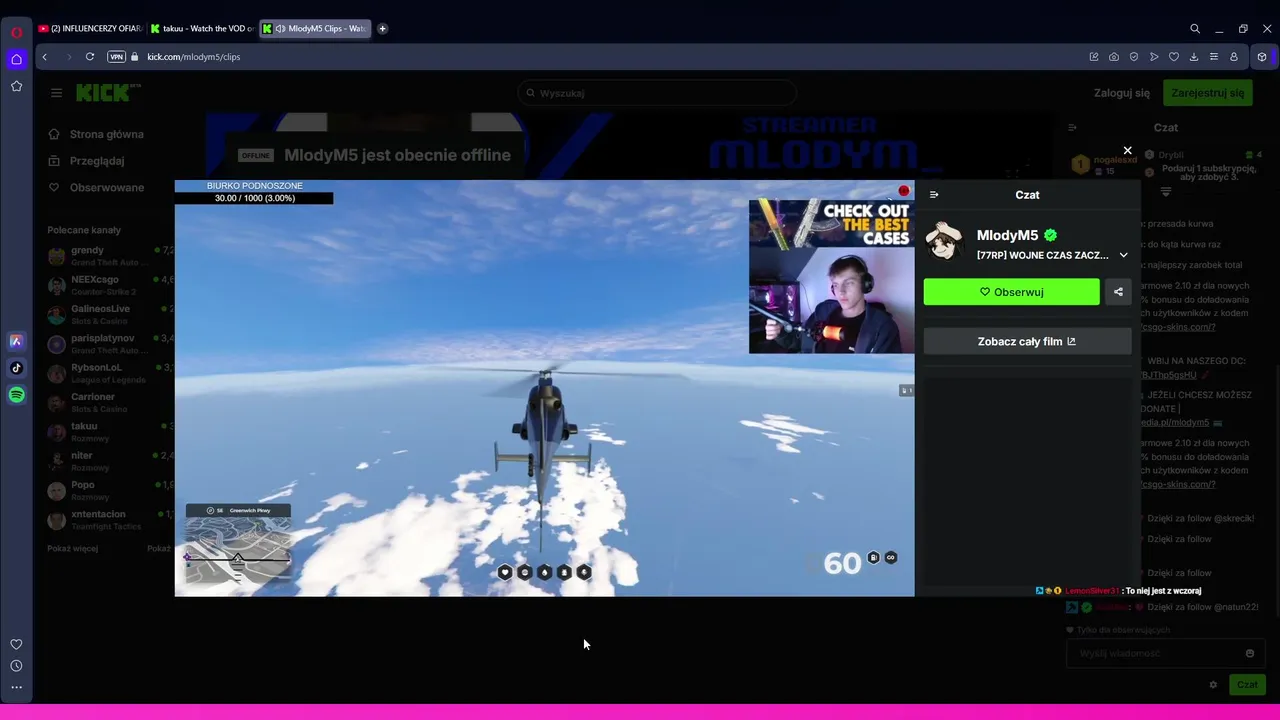Open the browser tab search magnifier
The height and width of the screenshot is (720, 1280).
pos(1195,29)
